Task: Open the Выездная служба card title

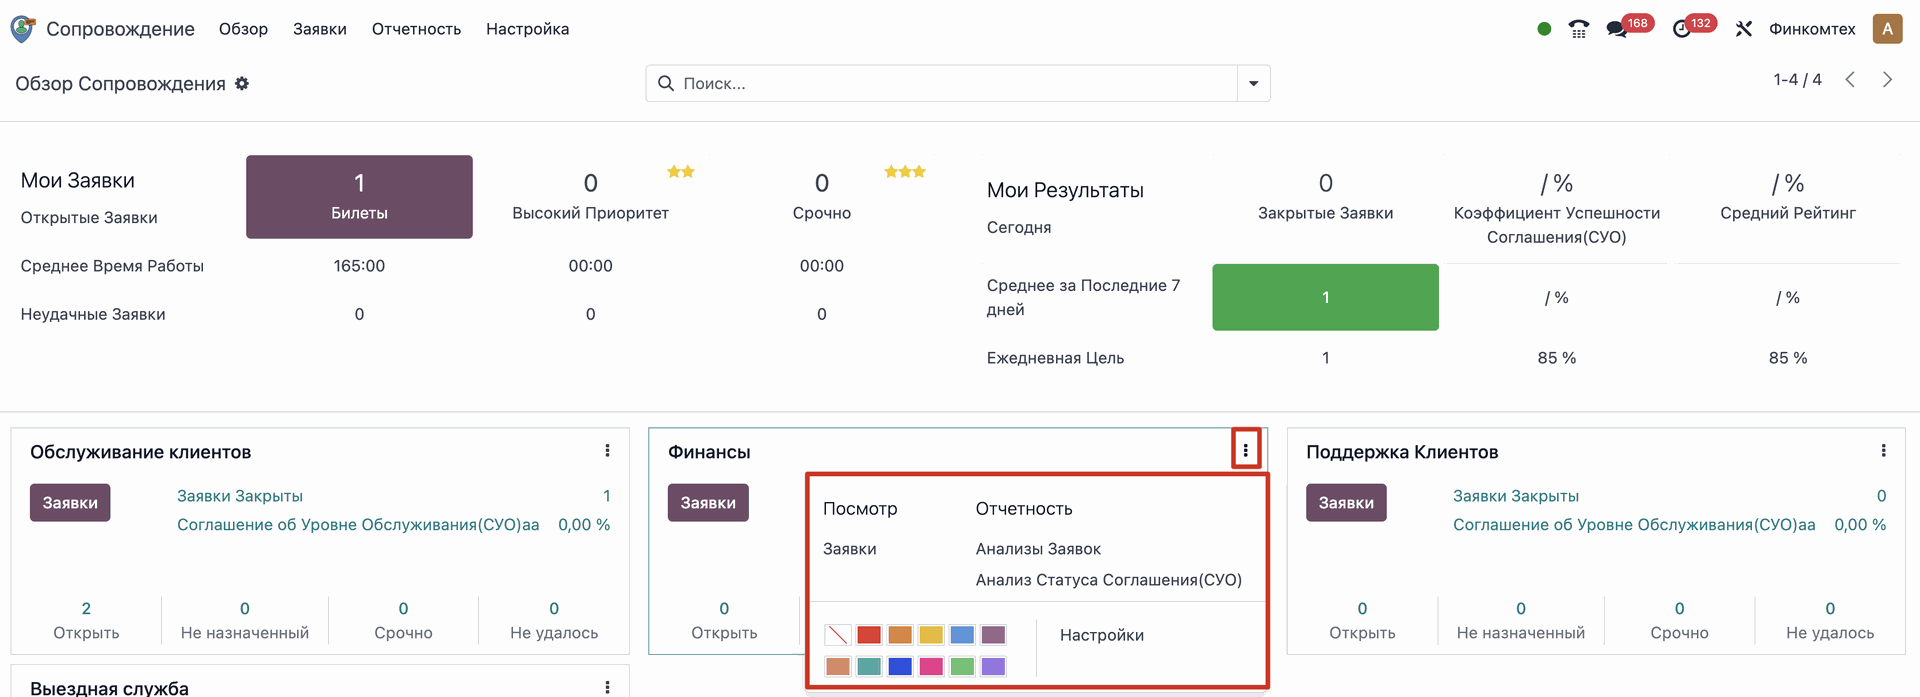Action: click(x=109, y=688)
